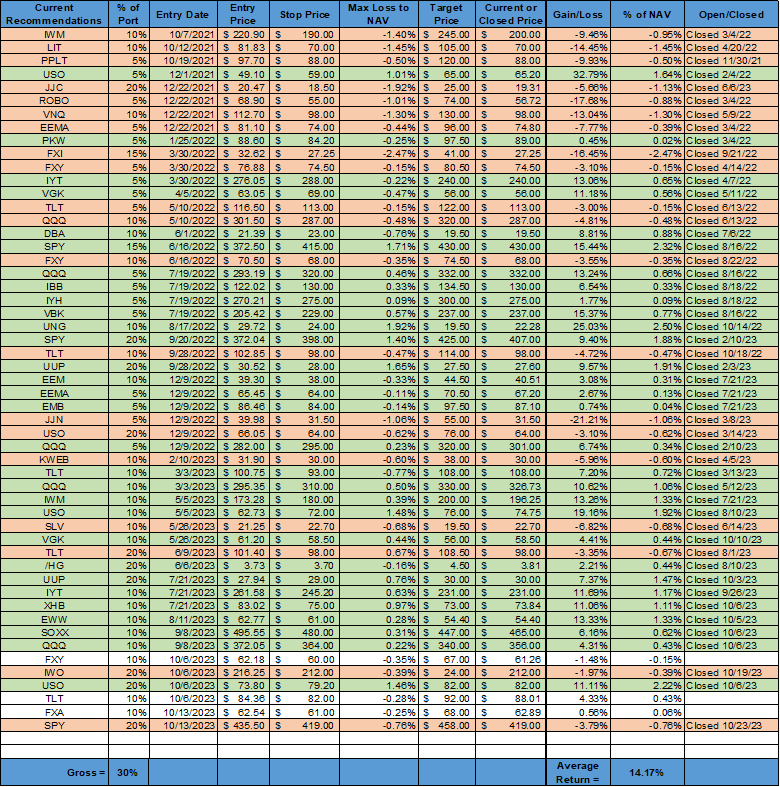The height and width of the screenshot is (787, 780).
Task: Select the EWW ticker cell
Action: click(x=54, y=619)
